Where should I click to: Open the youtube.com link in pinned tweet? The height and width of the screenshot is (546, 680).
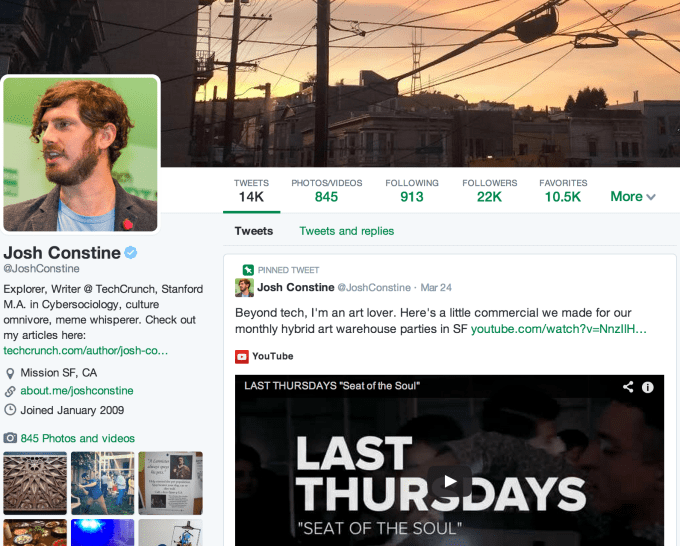(559, 329)
